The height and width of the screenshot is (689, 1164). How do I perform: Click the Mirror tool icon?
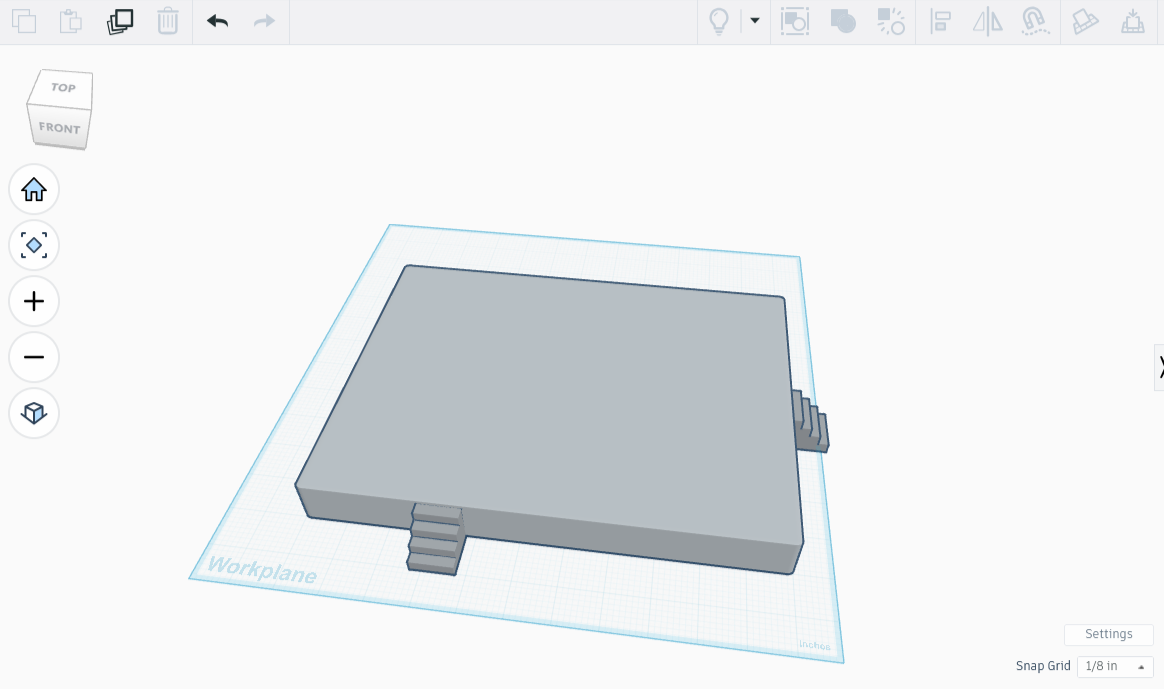coord(987,22)
